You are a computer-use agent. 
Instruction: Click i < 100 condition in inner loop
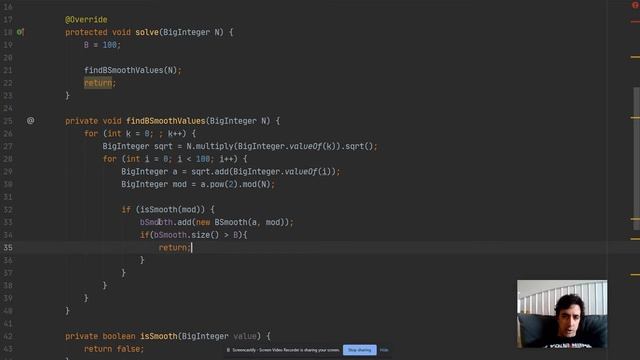point(195,159)
